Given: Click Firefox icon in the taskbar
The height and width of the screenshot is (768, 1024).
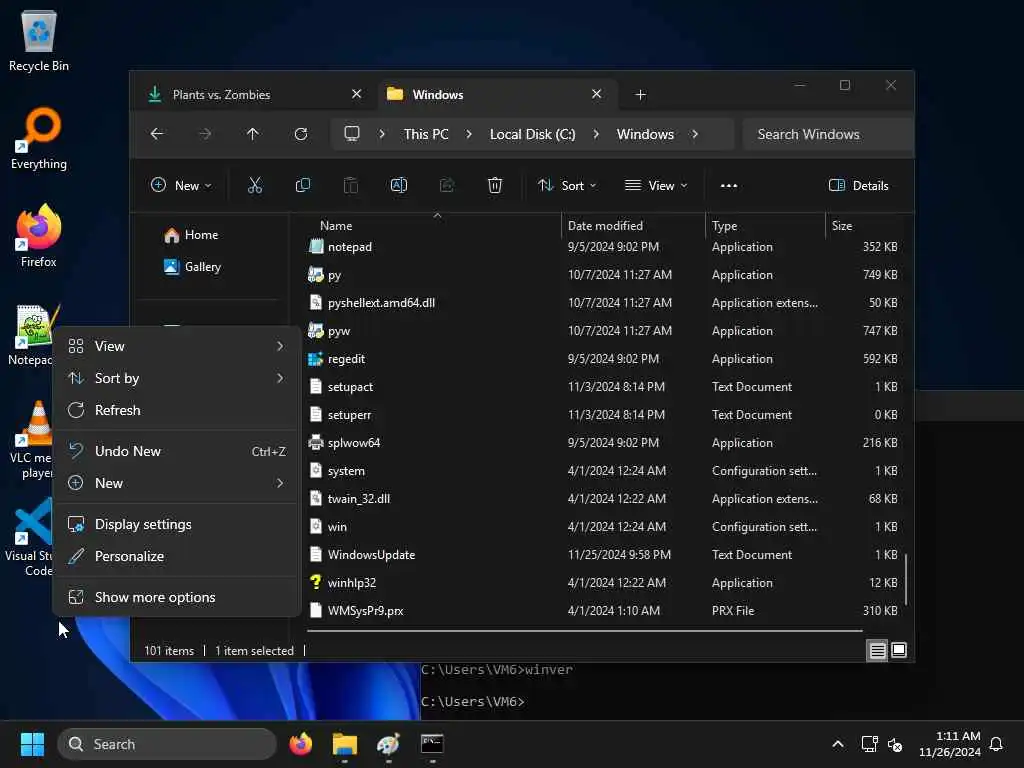Looking at the screenshot, I should [x=301, y=744].
